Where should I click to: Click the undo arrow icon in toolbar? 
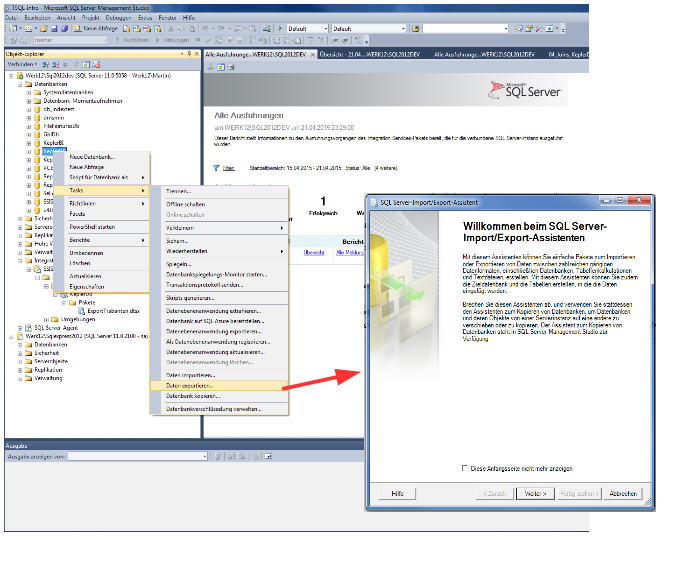pos(204,29)
